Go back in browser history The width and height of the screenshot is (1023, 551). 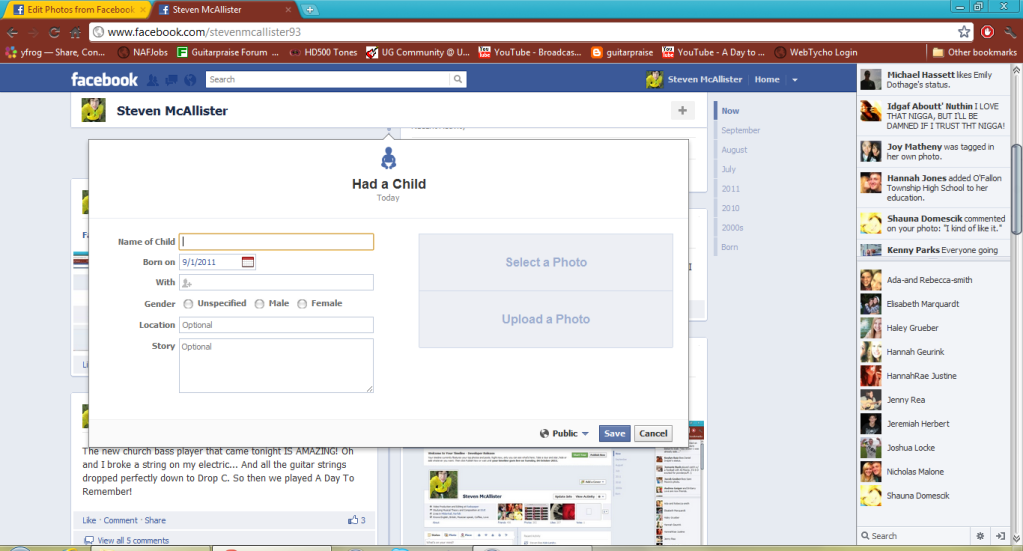click(x=12, y=32)
